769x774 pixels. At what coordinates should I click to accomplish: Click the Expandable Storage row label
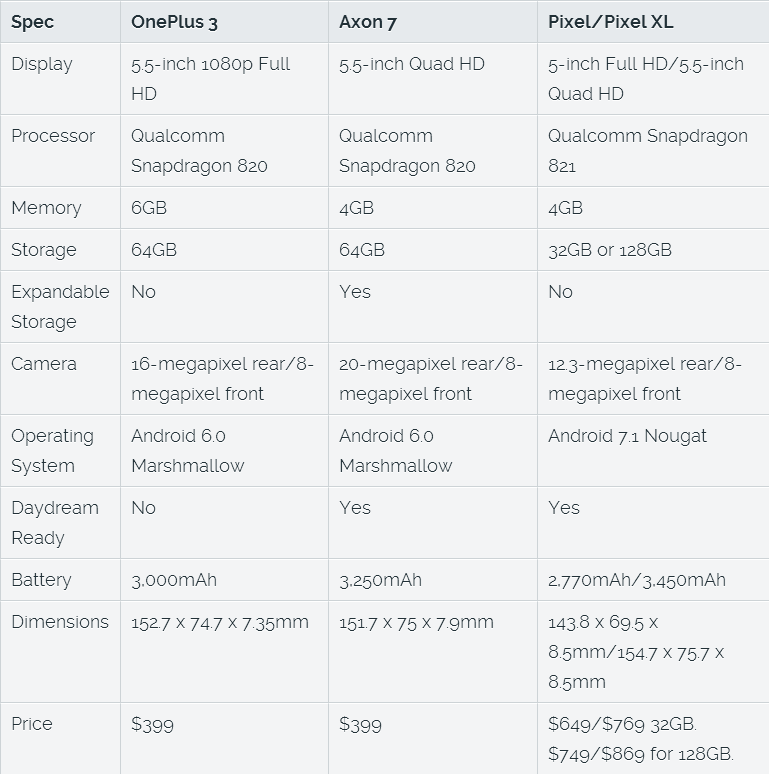click(x=60, y=307)
